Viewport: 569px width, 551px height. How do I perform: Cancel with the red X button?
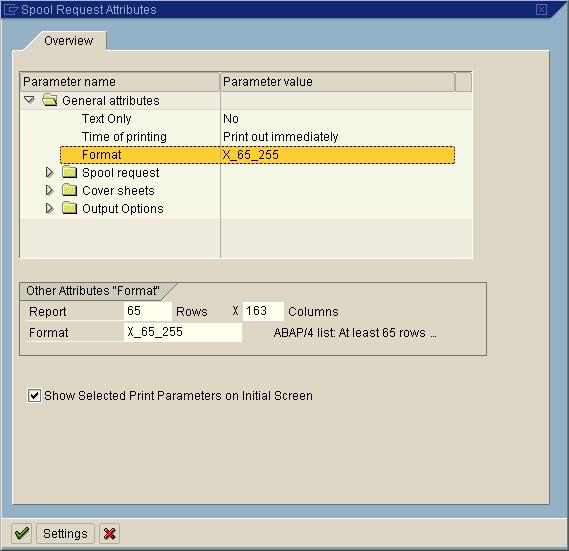point(109,533)
